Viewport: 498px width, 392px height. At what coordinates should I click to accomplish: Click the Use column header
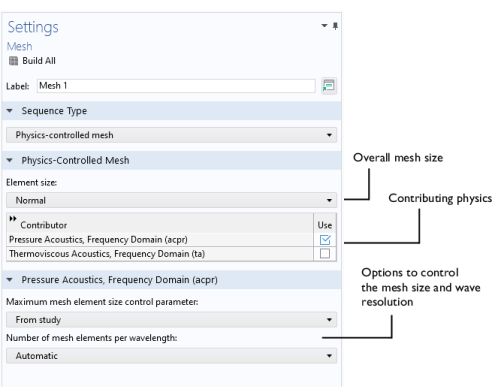pos(325,225)
